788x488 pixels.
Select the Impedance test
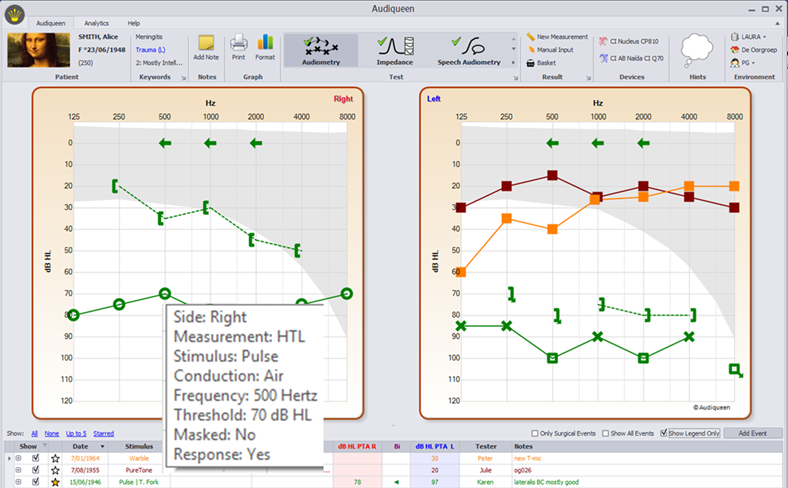coord(395,51)
